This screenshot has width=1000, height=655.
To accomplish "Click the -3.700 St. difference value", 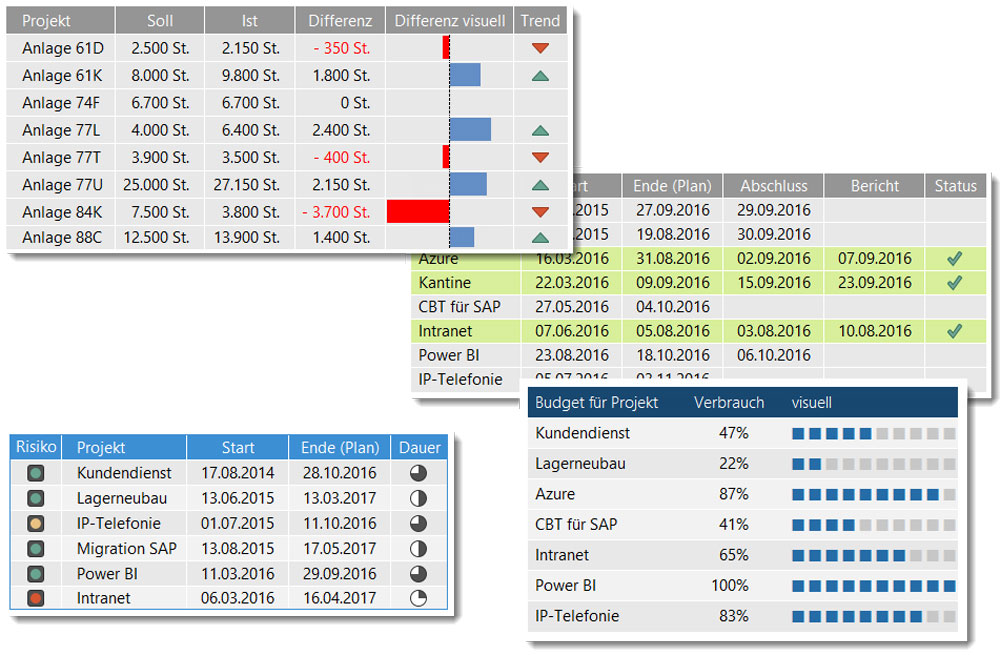I will point(336,211).
